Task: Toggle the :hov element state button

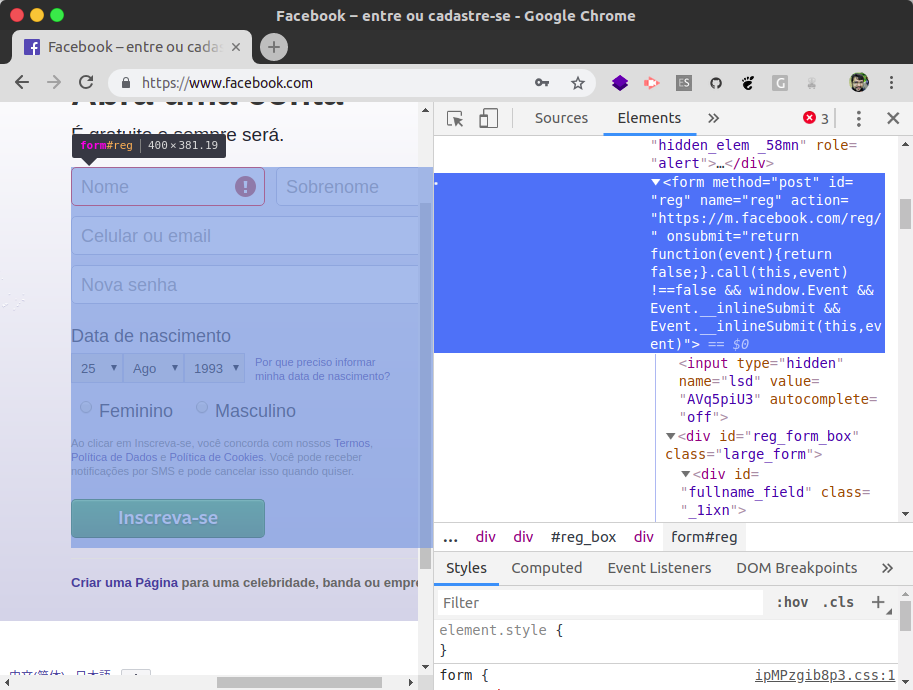Action: (x=792, y=602)
